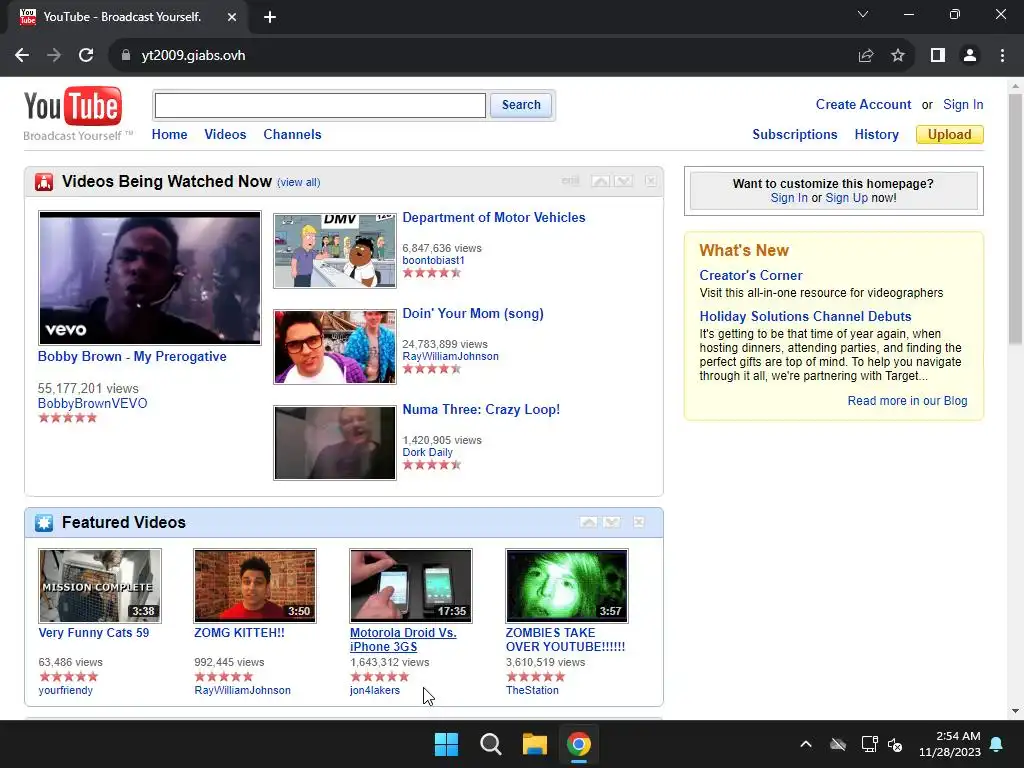Show hidden system tray icons
1024x768 pixels.
pos(806,744)
